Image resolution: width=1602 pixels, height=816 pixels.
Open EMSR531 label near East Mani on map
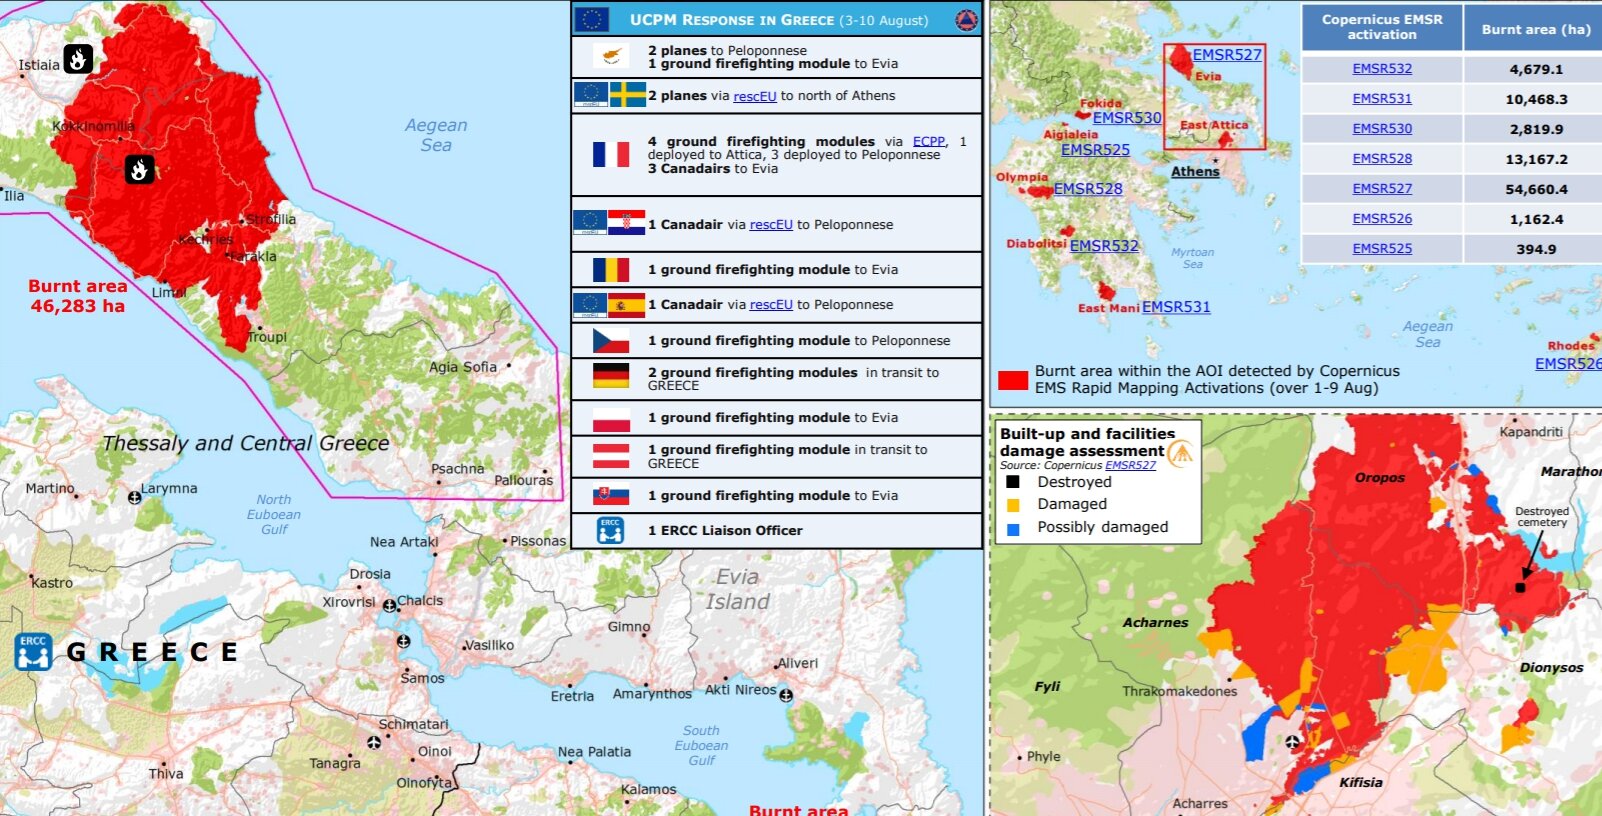(x=1176, y=307)
